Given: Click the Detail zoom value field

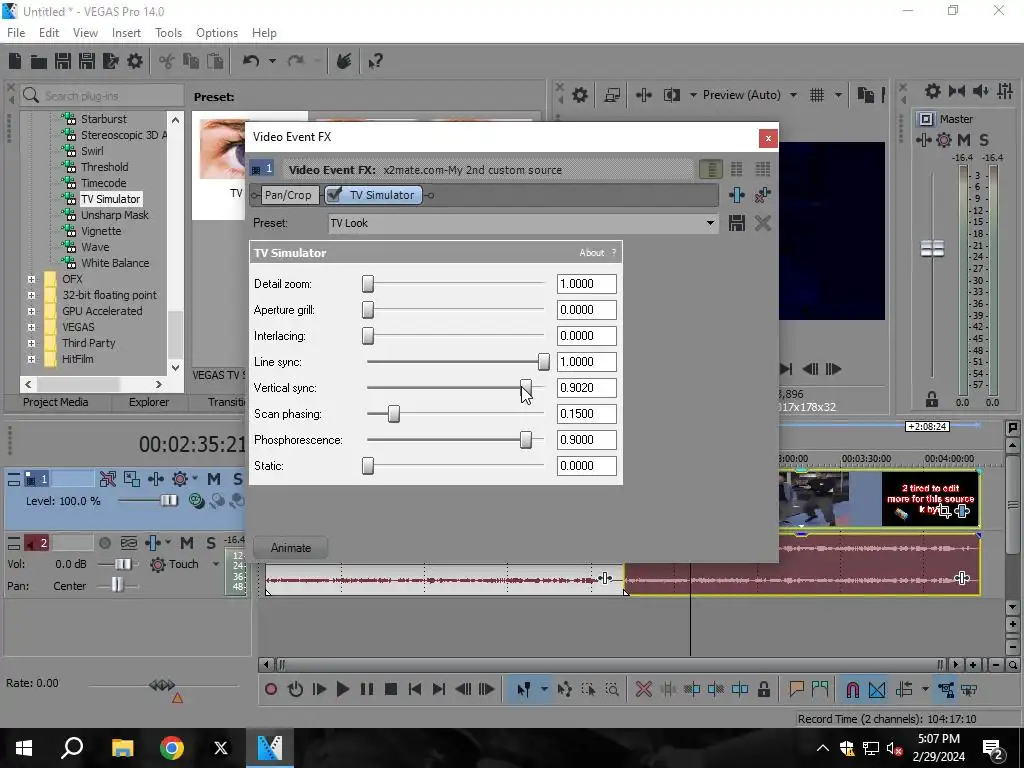Looking at the screenshot, I should point(586,284).
